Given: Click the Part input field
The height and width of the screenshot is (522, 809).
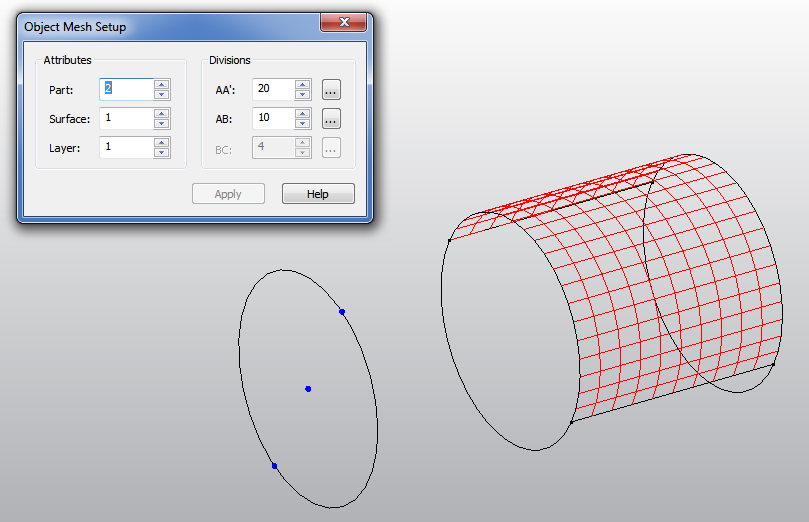Looking at the screenshot, I should pyautogui.click(x=126, y=89).
